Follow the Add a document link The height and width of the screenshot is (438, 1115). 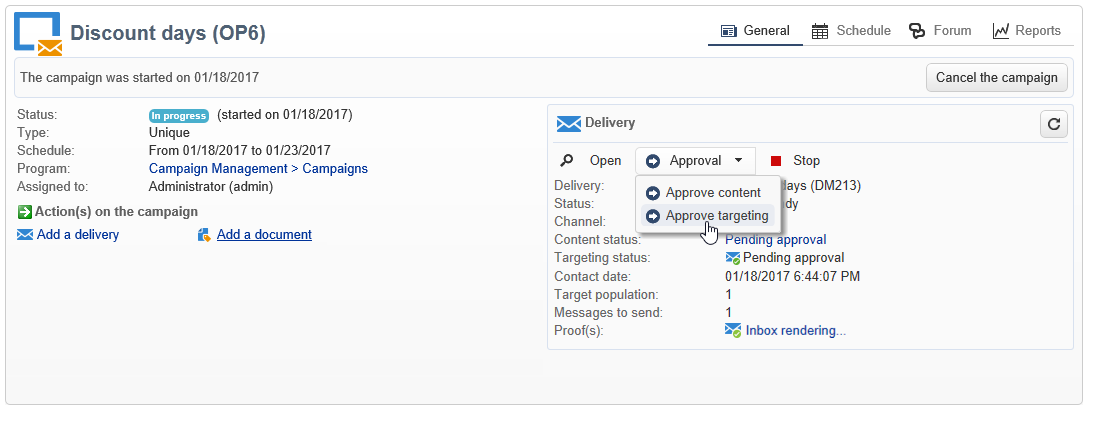tap(264, 235)
